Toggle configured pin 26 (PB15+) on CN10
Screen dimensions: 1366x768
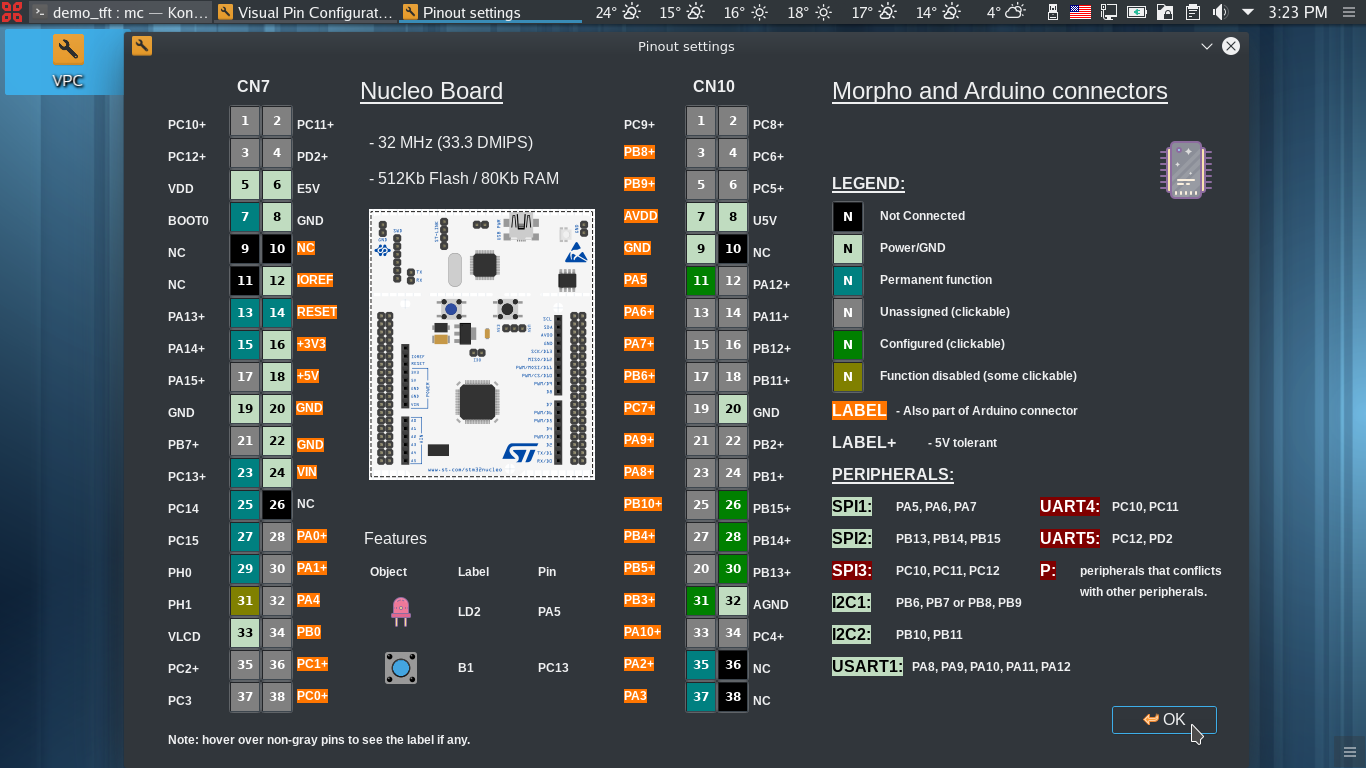tap(733, 505)
